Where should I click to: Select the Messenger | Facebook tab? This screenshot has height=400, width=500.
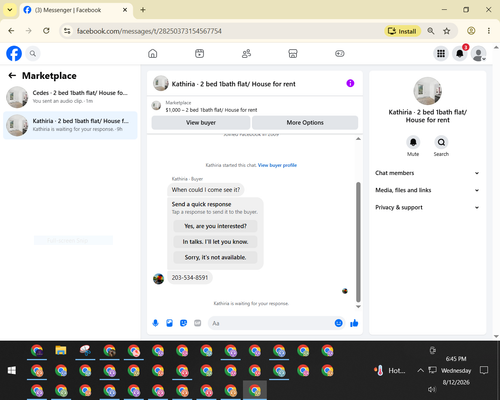76,10
